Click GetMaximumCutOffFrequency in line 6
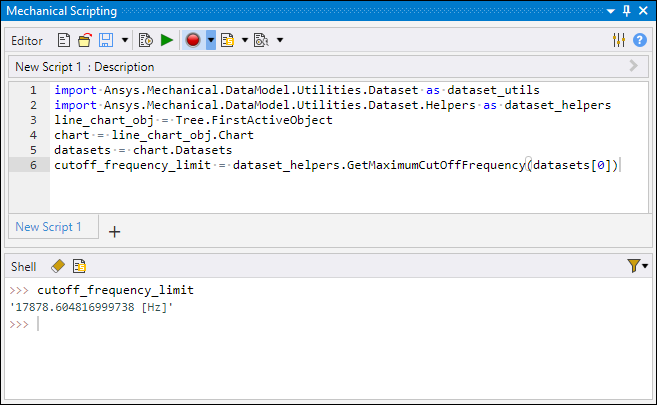This screenshot has height=405, width=657. coord(436,165)
